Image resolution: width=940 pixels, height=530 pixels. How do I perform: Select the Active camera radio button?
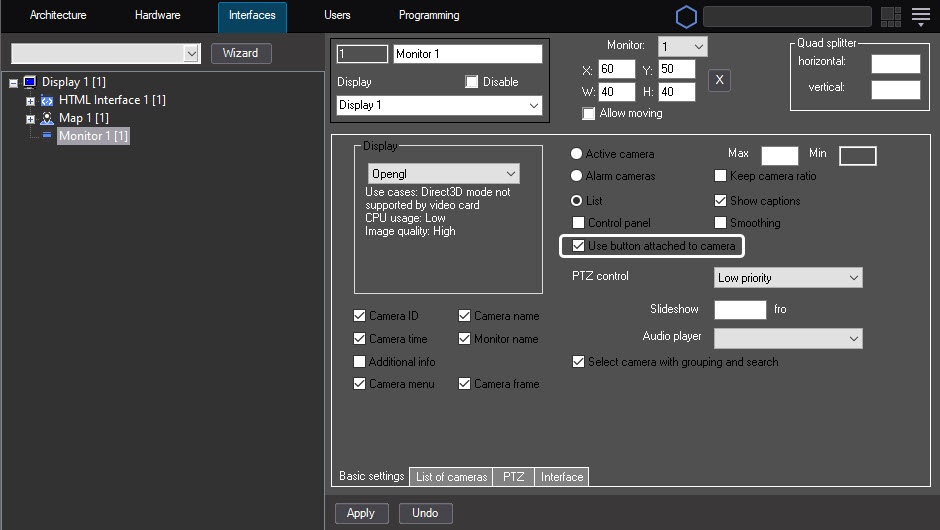(576, 154)
